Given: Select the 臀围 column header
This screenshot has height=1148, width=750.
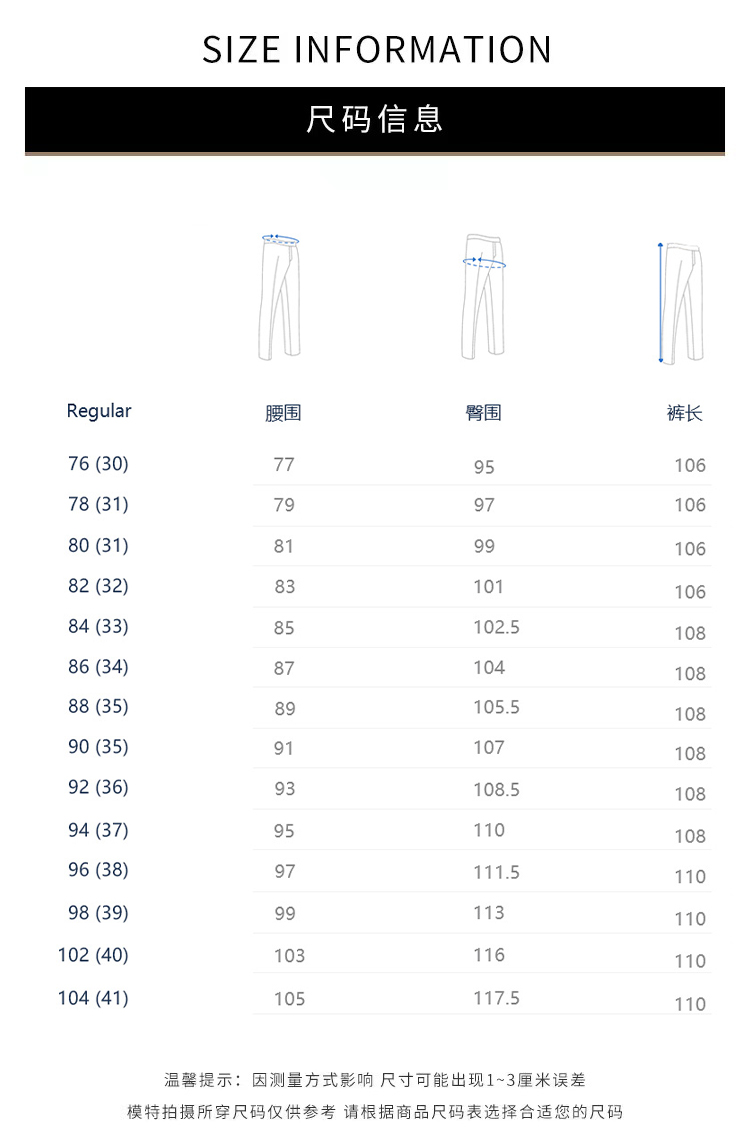Looking at the screenshot, I should [x=484, y=413].
